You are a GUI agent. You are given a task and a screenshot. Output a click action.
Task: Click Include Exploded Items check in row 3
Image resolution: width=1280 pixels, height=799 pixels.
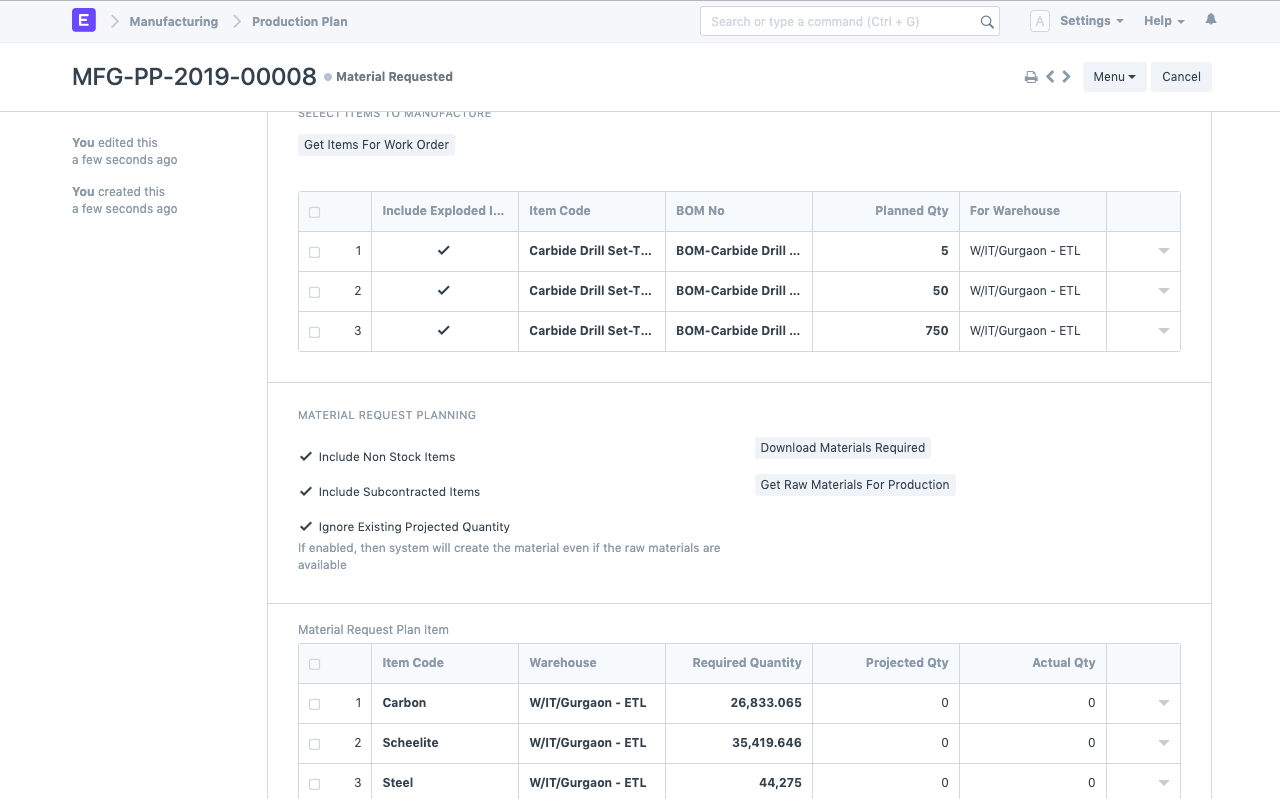pos(445,331)
